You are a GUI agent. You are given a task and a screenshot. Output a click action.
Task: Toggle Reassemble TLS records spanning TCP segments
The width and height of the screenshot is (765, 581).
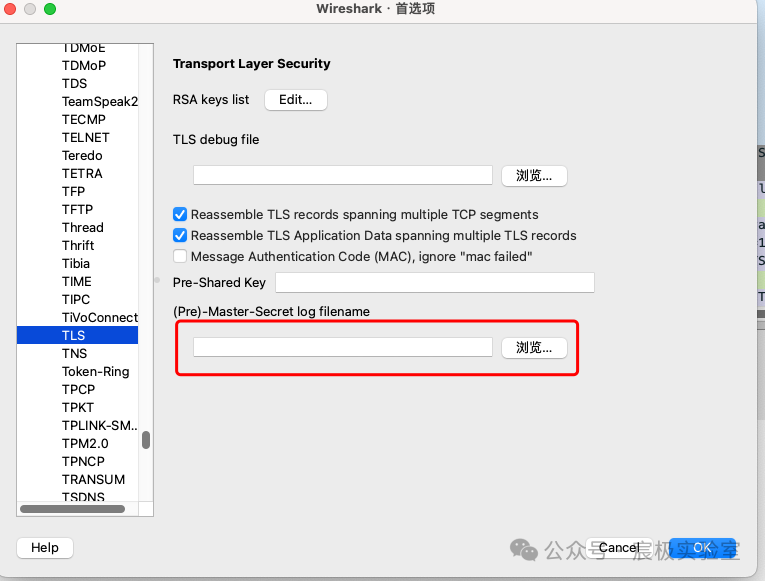tap(180, 215)
